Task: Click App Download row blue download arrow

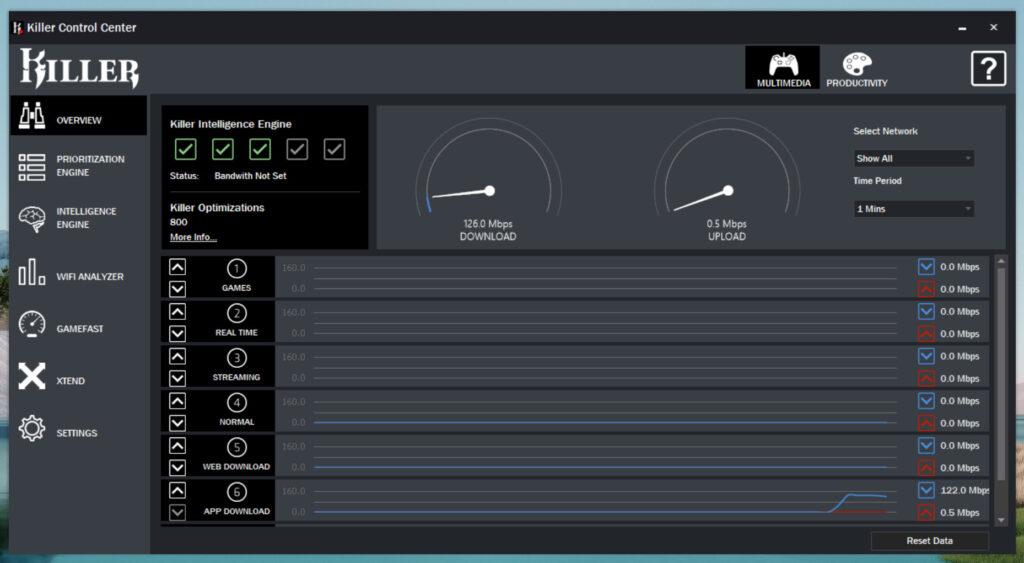Action: [925, 490]
